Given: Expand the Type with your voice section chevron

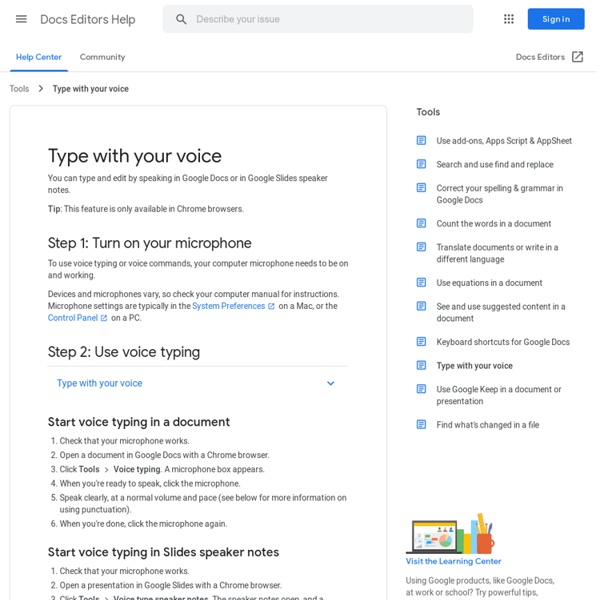Looking at the screenshot, I should 331,383.
